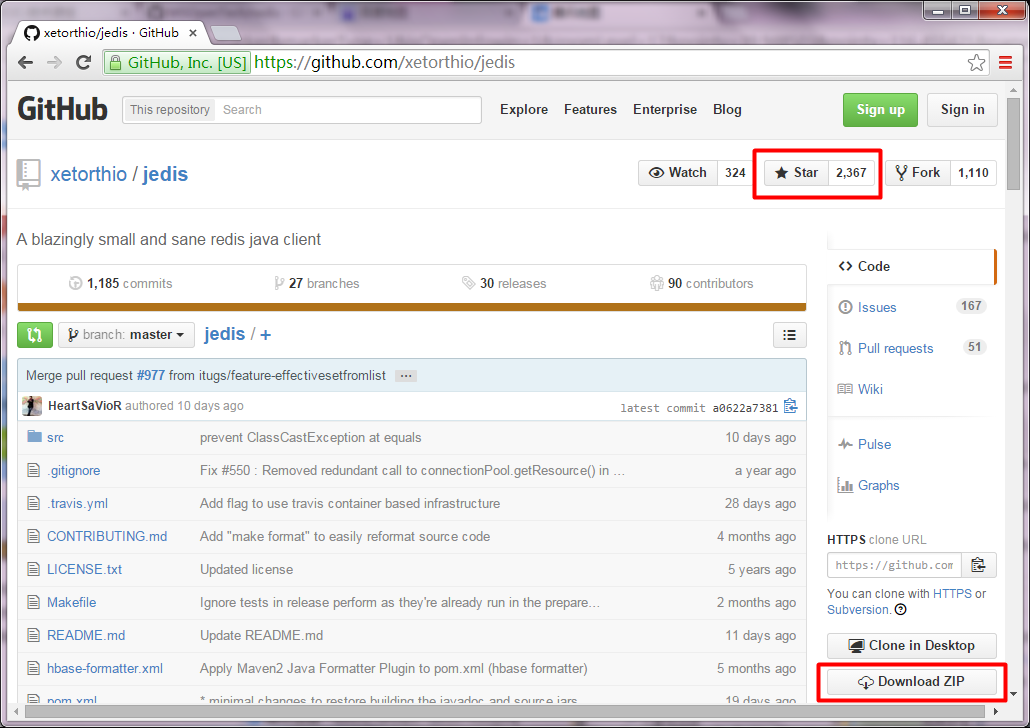
Task: Star the jedis repository
Action: (796, 173)
